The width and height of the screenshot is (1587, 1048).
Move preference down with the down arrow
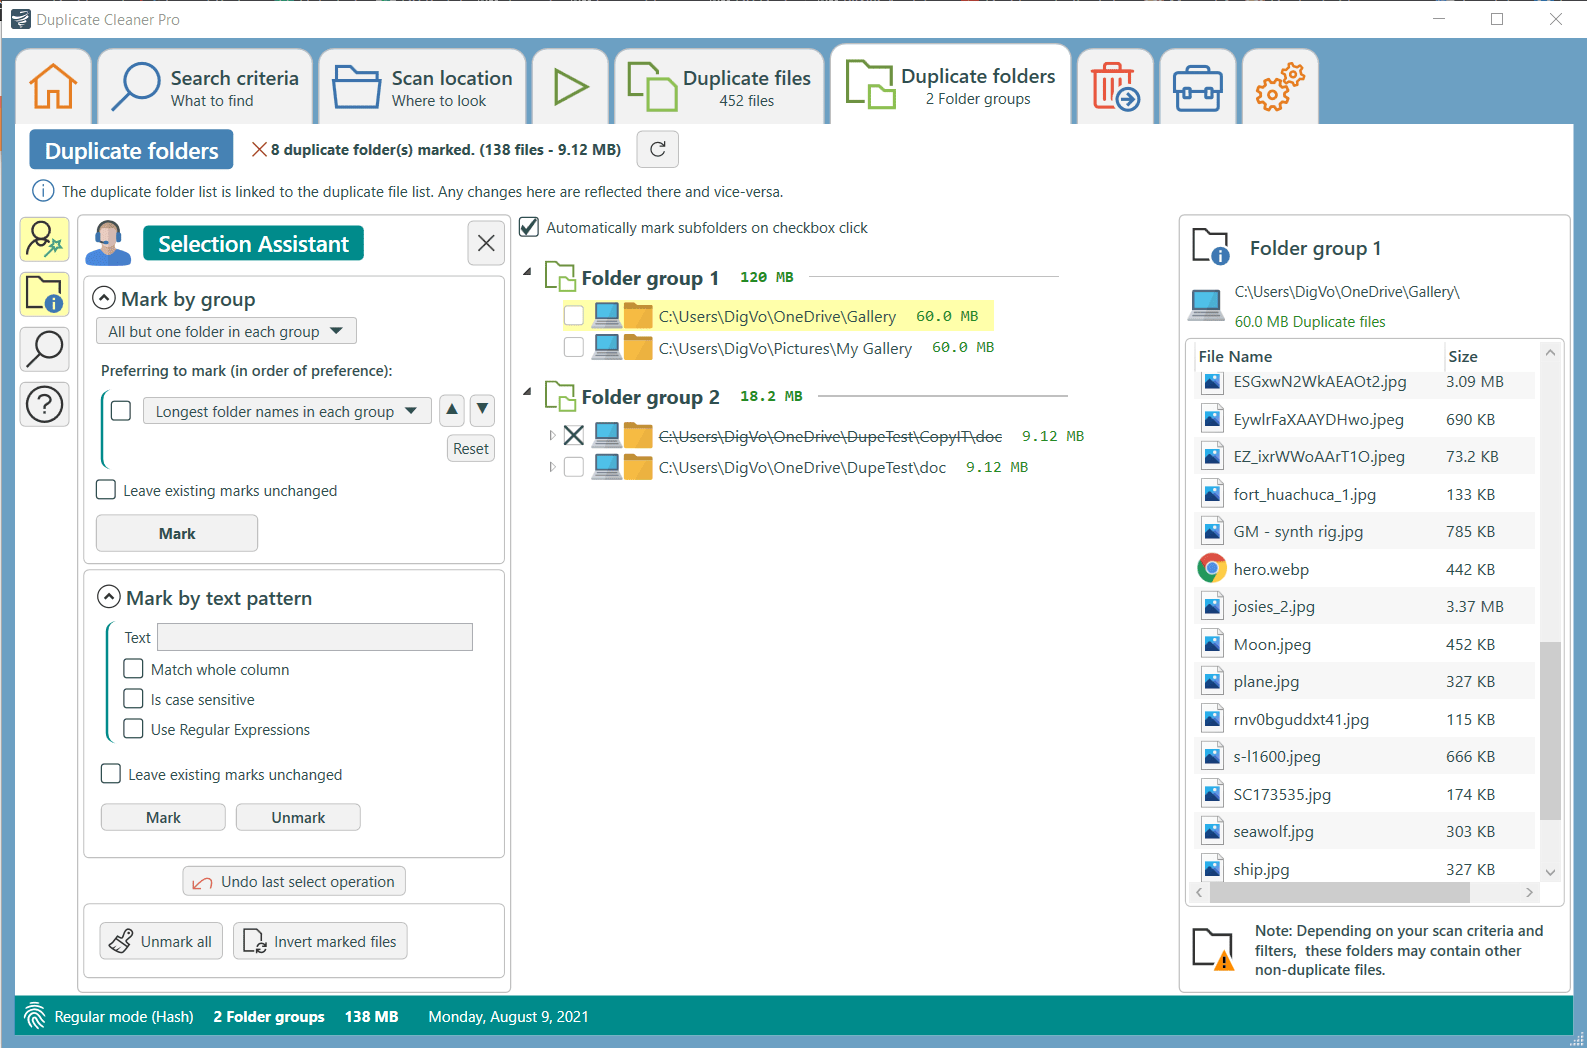[483, 409]
